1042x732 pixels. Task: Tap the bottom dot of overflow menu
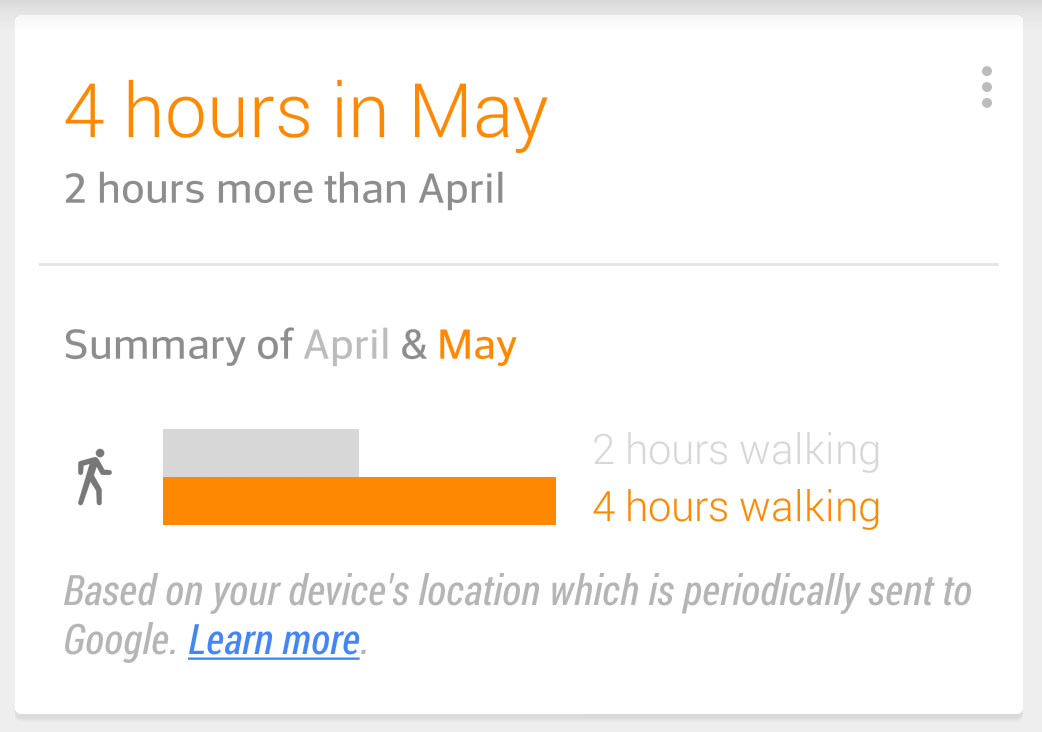coord(987,103)
